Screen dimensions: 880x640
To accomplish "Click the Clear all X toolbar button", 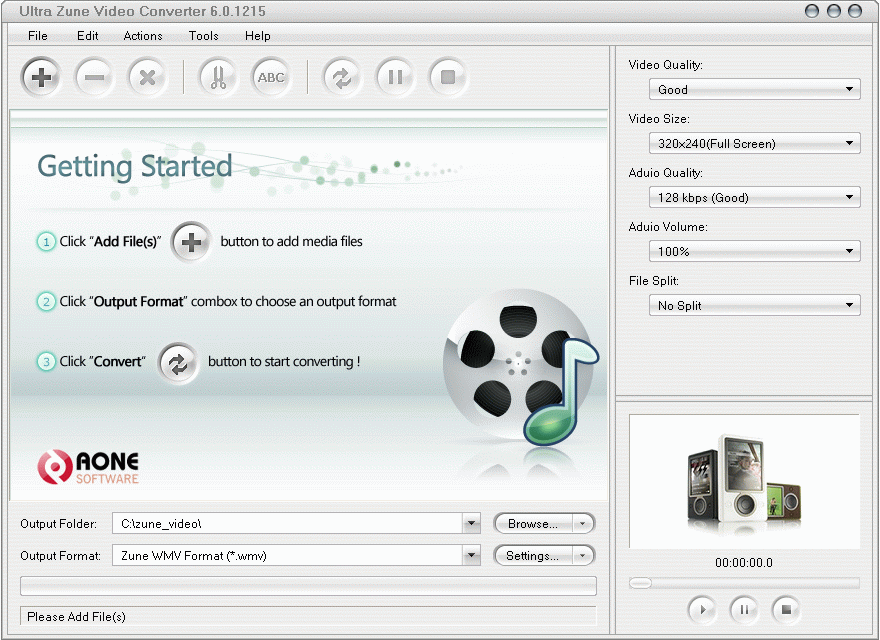I will tap(147, 77).
